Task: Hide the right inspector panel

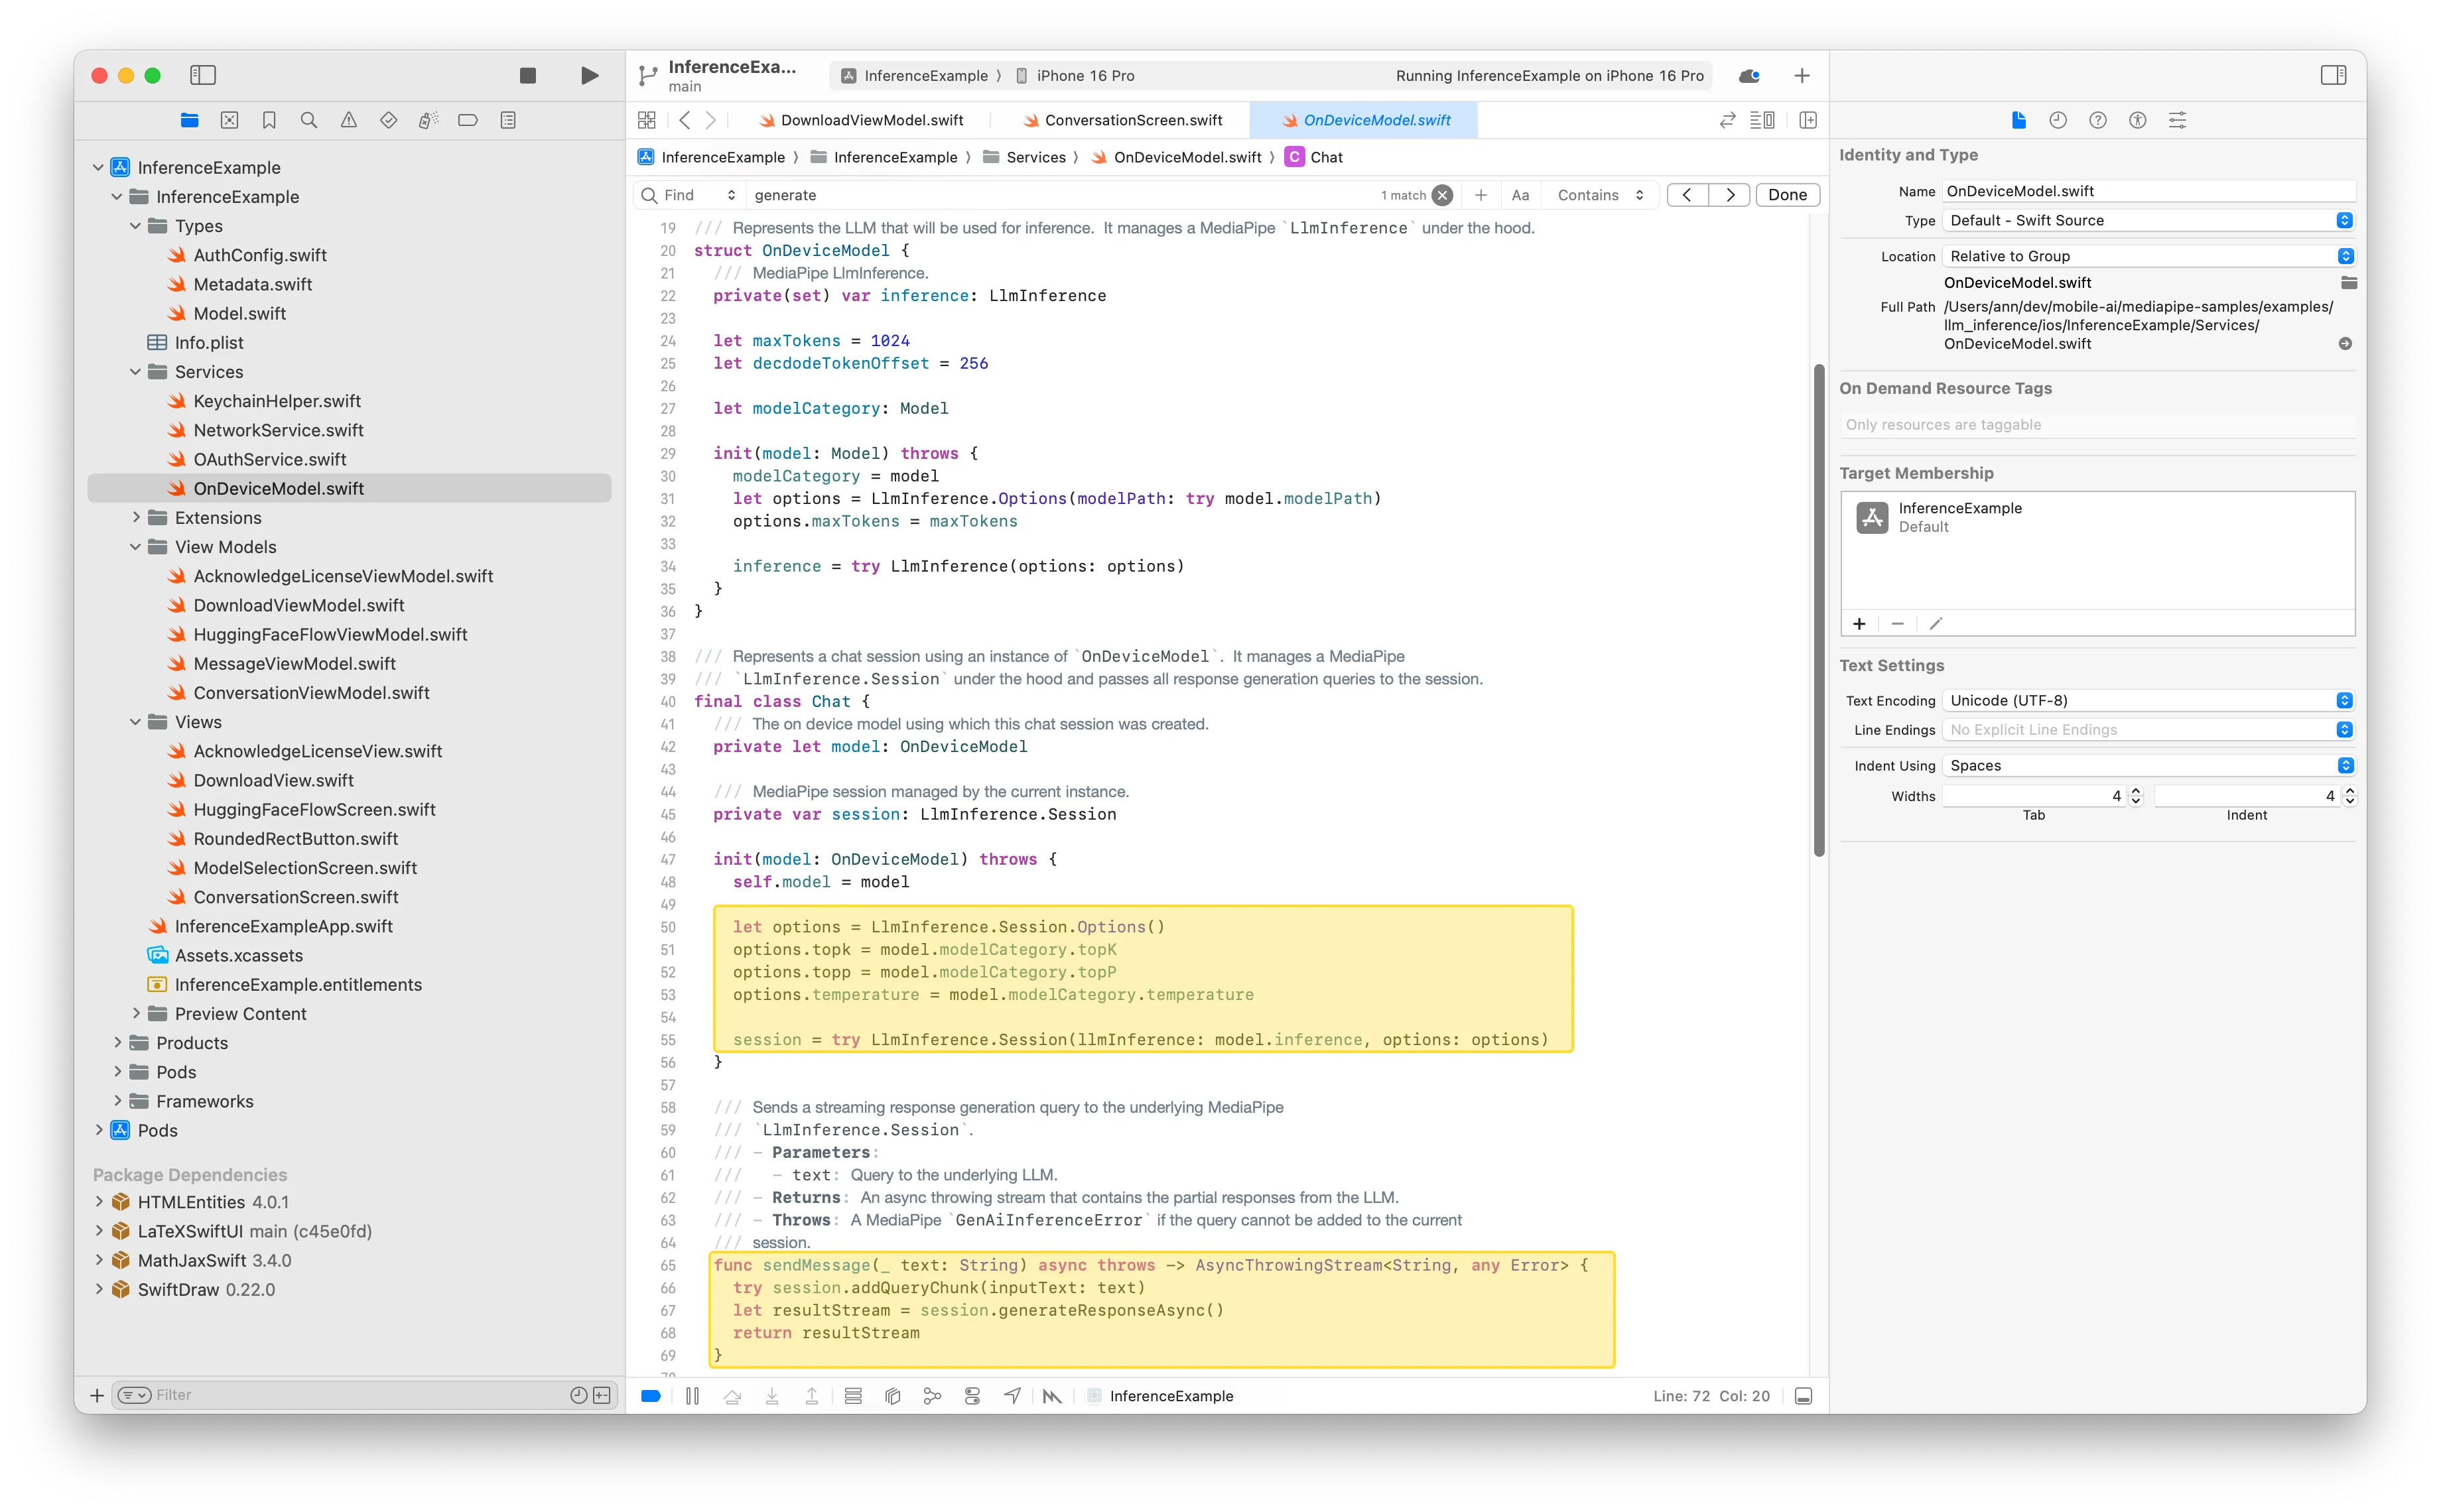Action: point(2333,76)
